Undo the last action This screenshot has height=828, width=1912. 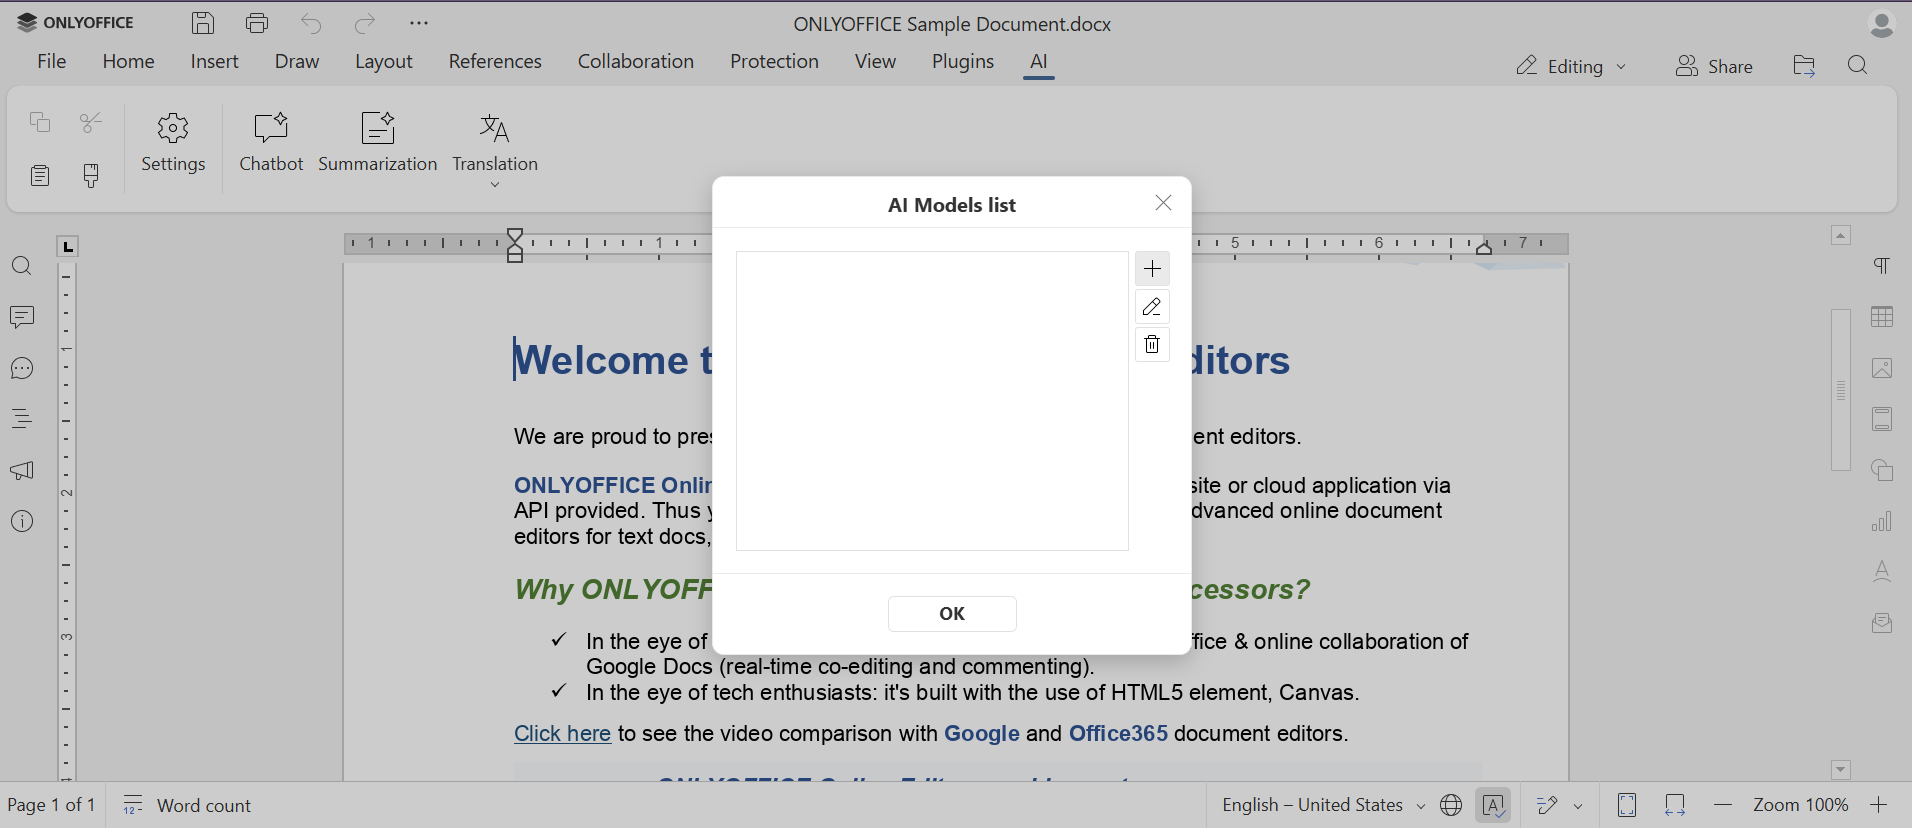click(x=311, y=23)
